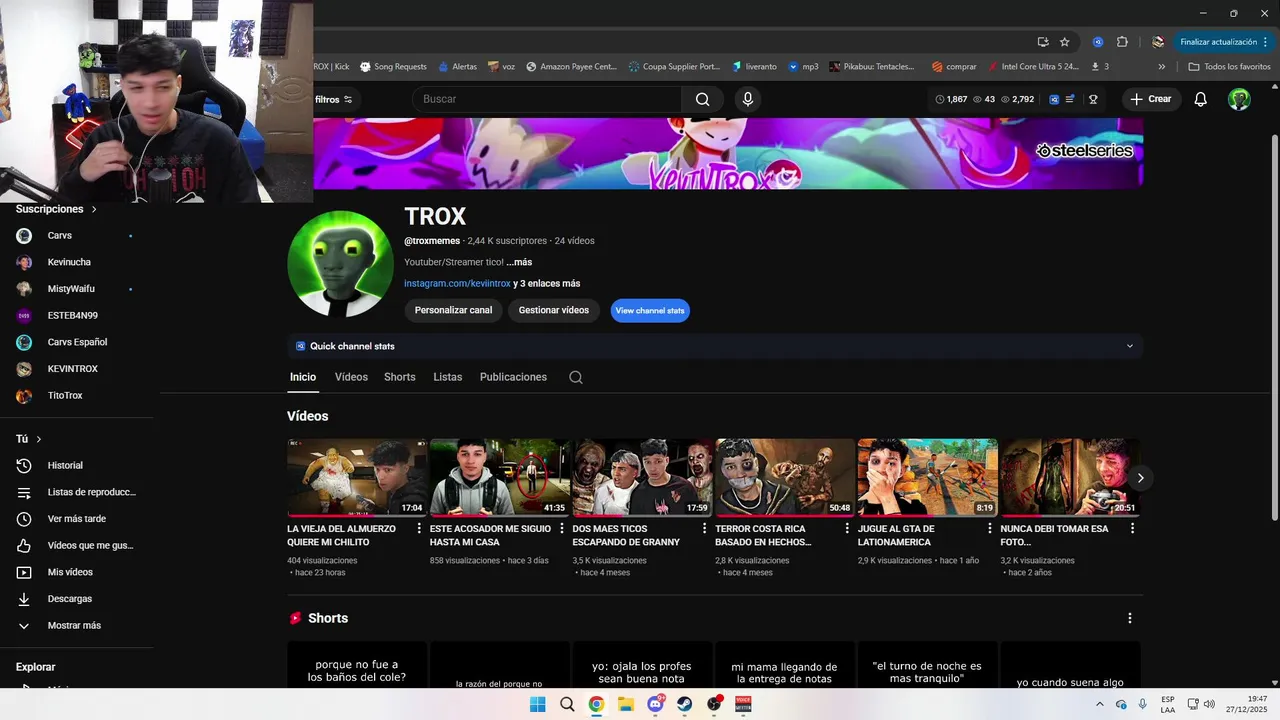Click the YouTube search magnifier button
The height and width of the screenshot is (720, 1280).
(x=702, y=99)
